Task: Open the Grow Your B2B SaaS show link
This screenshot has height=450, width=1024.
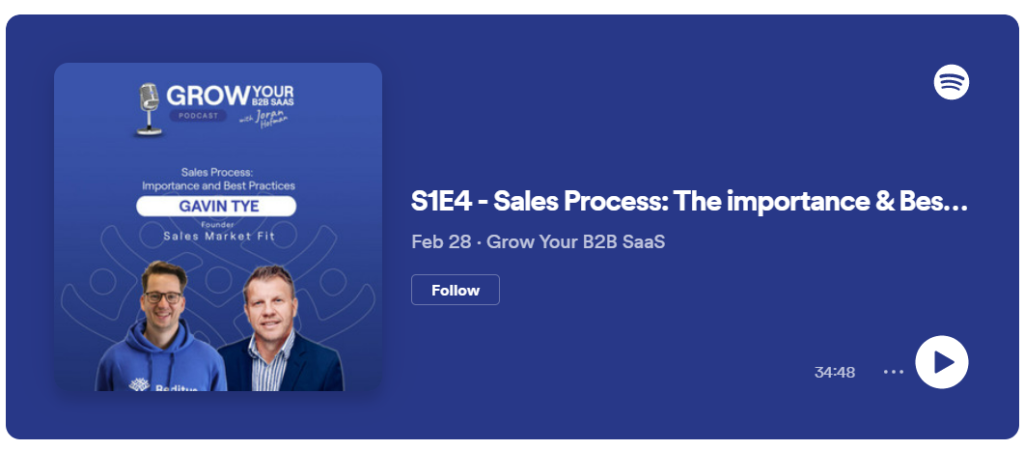Action: 576,242
